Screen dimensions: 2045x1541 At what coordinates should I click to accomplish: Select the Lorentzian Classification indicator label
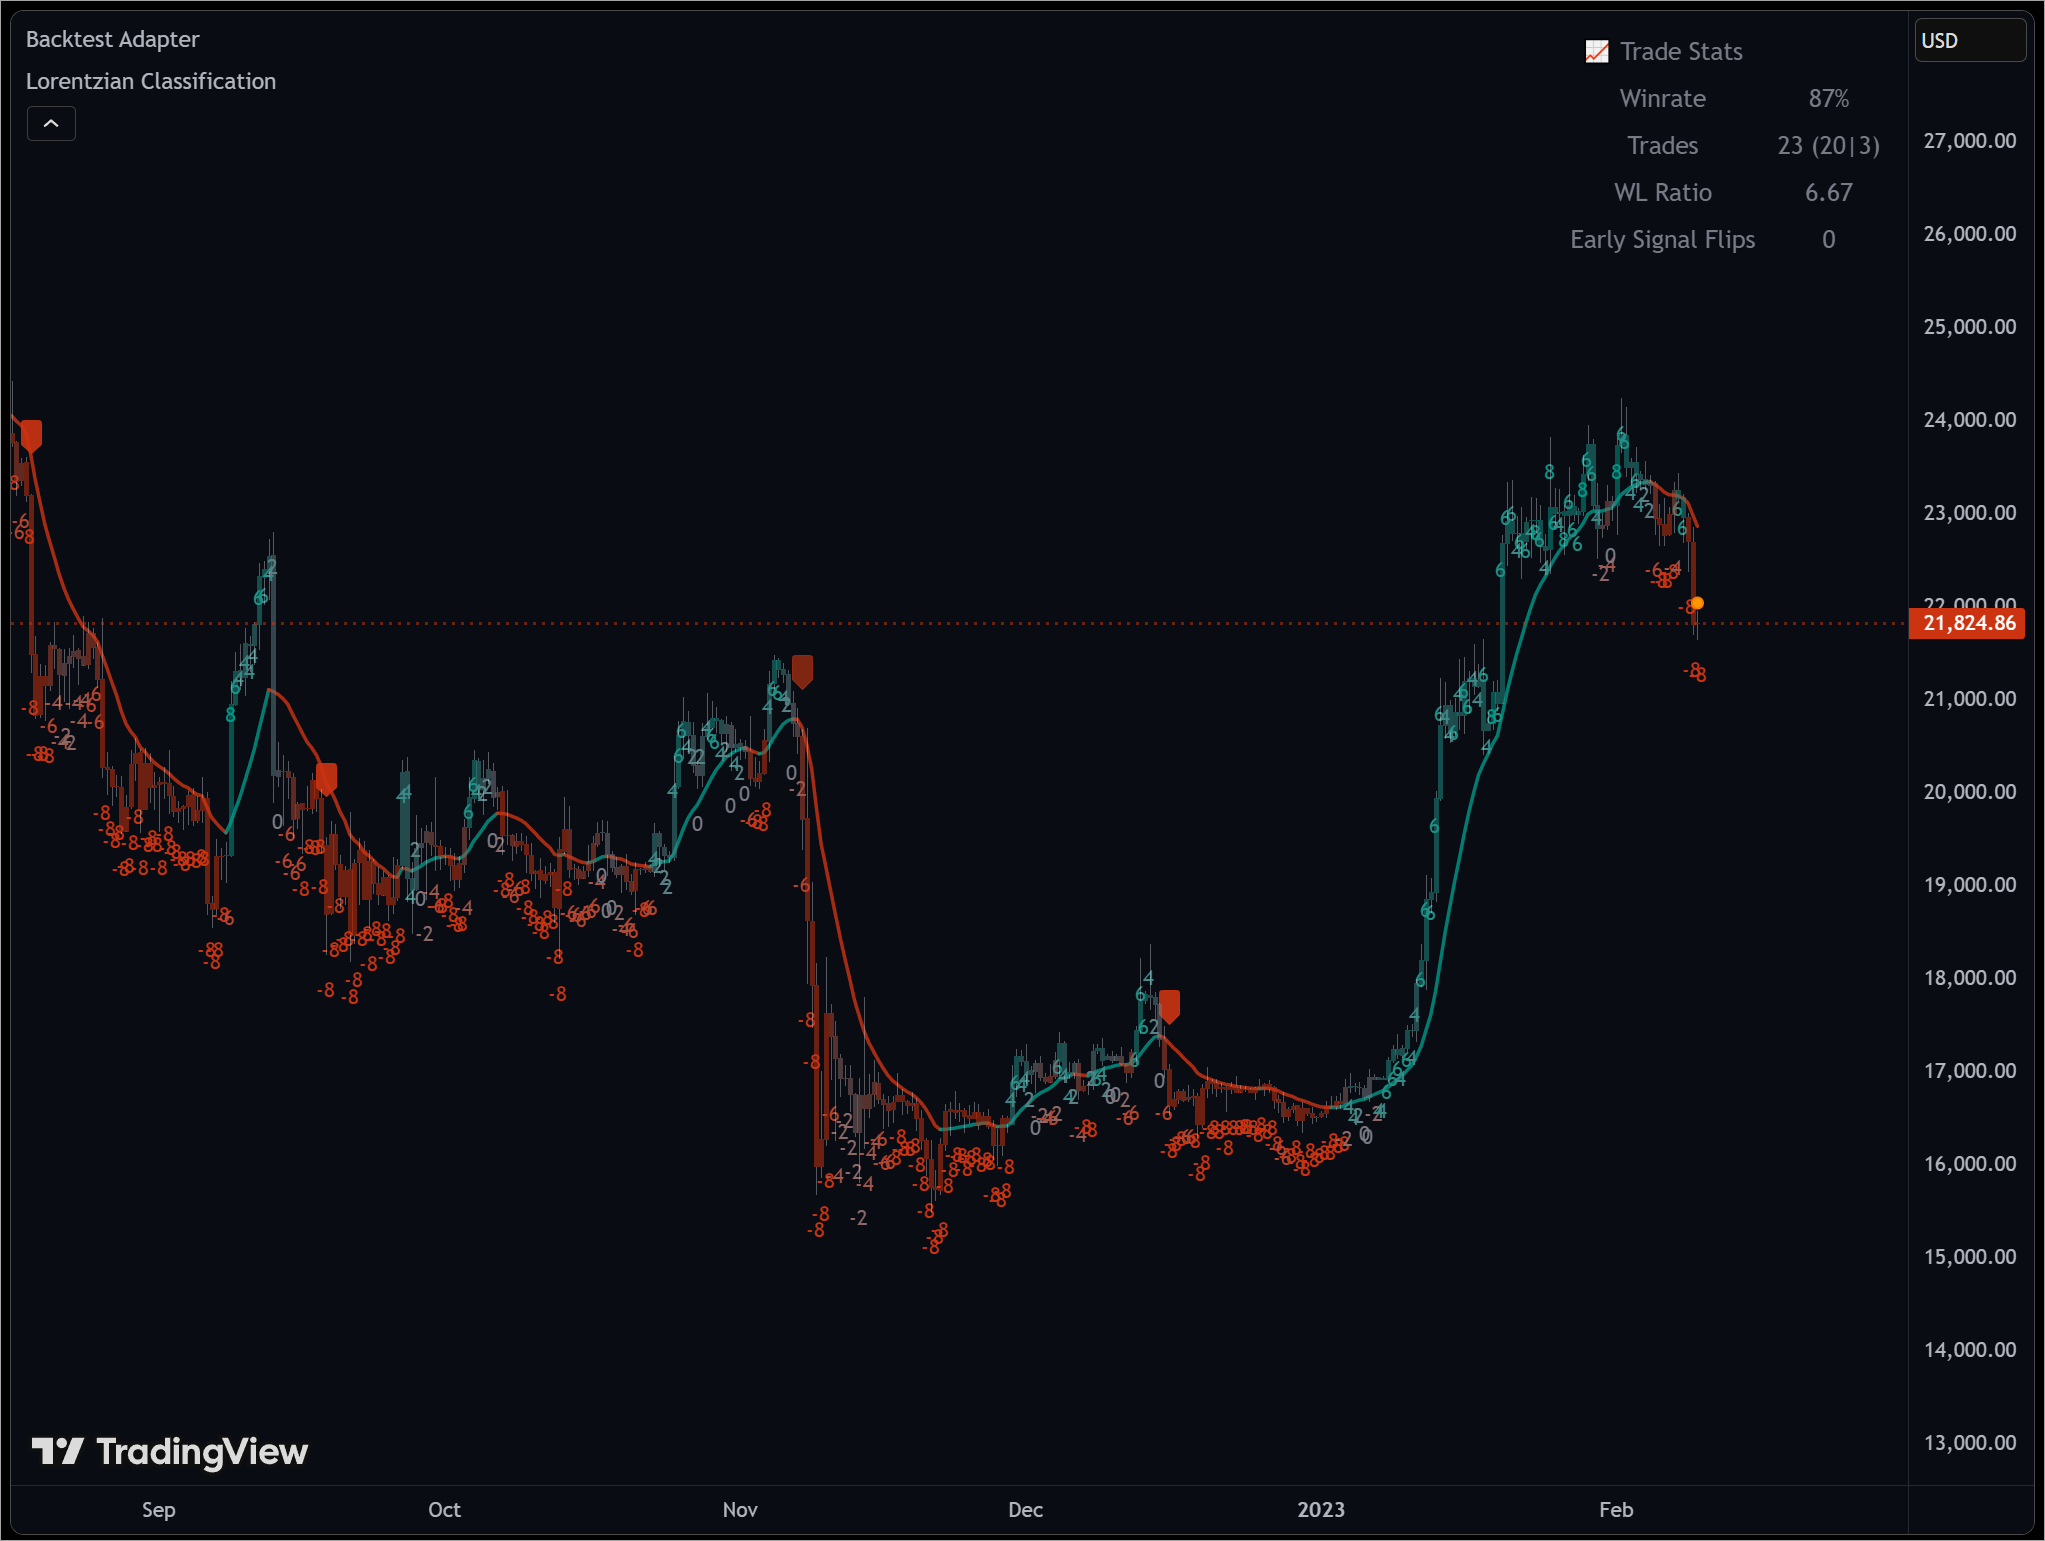point(150,81)
